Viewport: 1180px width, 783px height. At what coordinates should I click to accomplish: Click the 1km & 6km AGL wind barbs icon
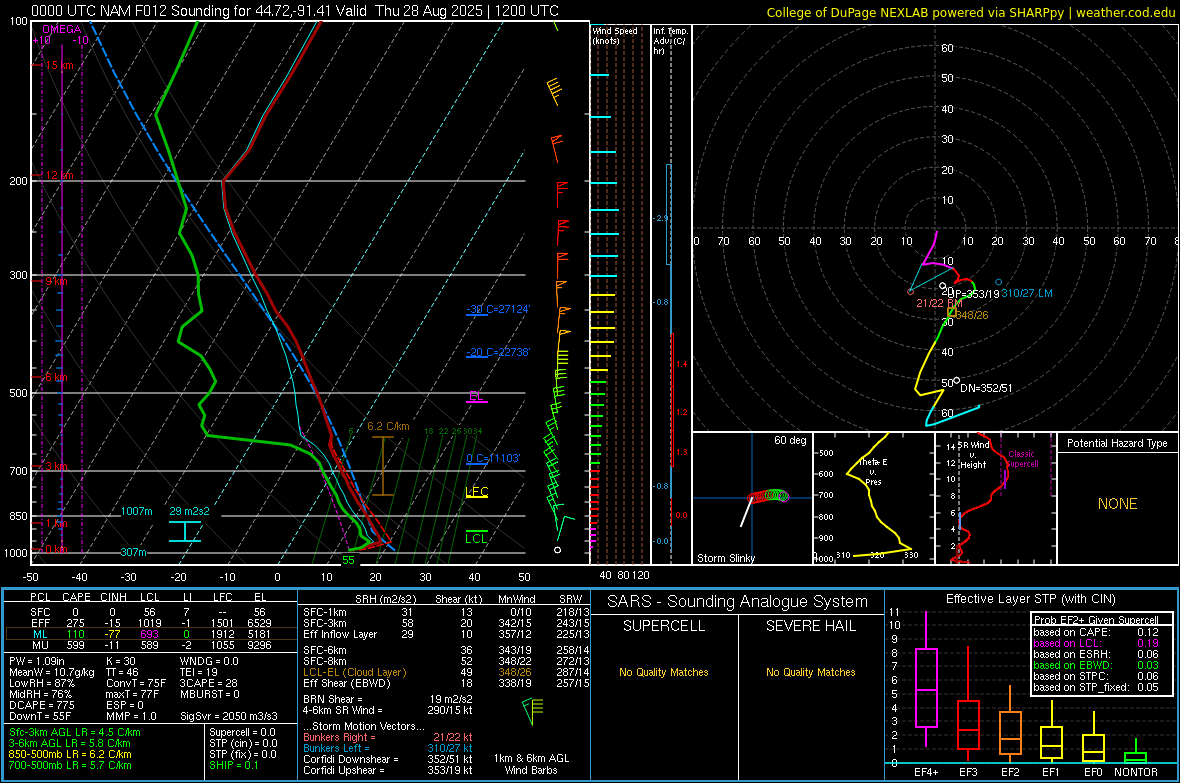click(532, 711)
